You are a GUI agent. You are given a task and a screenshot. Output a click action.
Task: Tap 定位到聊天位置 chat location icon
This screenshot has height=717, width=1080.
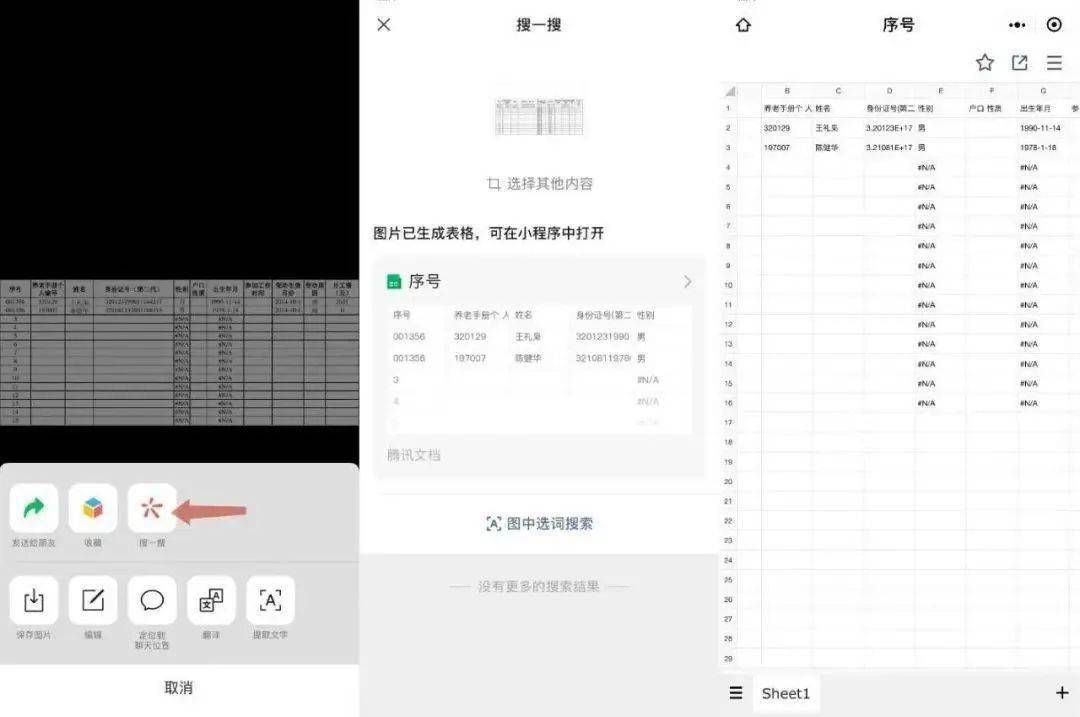point(151,599)
